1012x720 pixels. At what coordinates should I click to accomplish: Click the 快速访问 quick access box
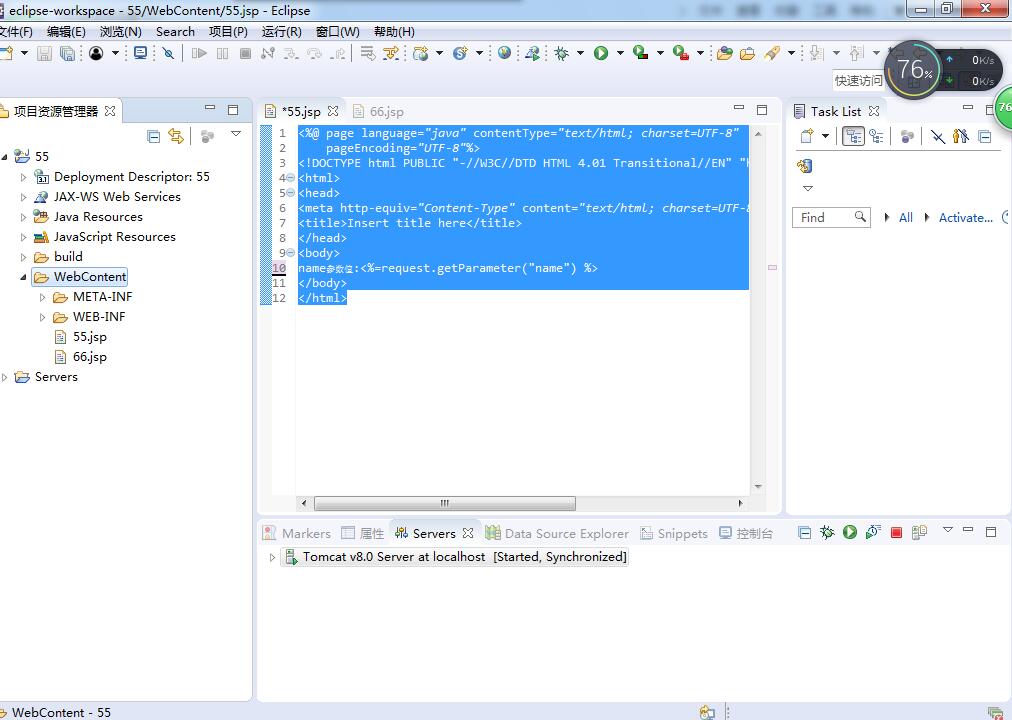[x=858, y=81]
